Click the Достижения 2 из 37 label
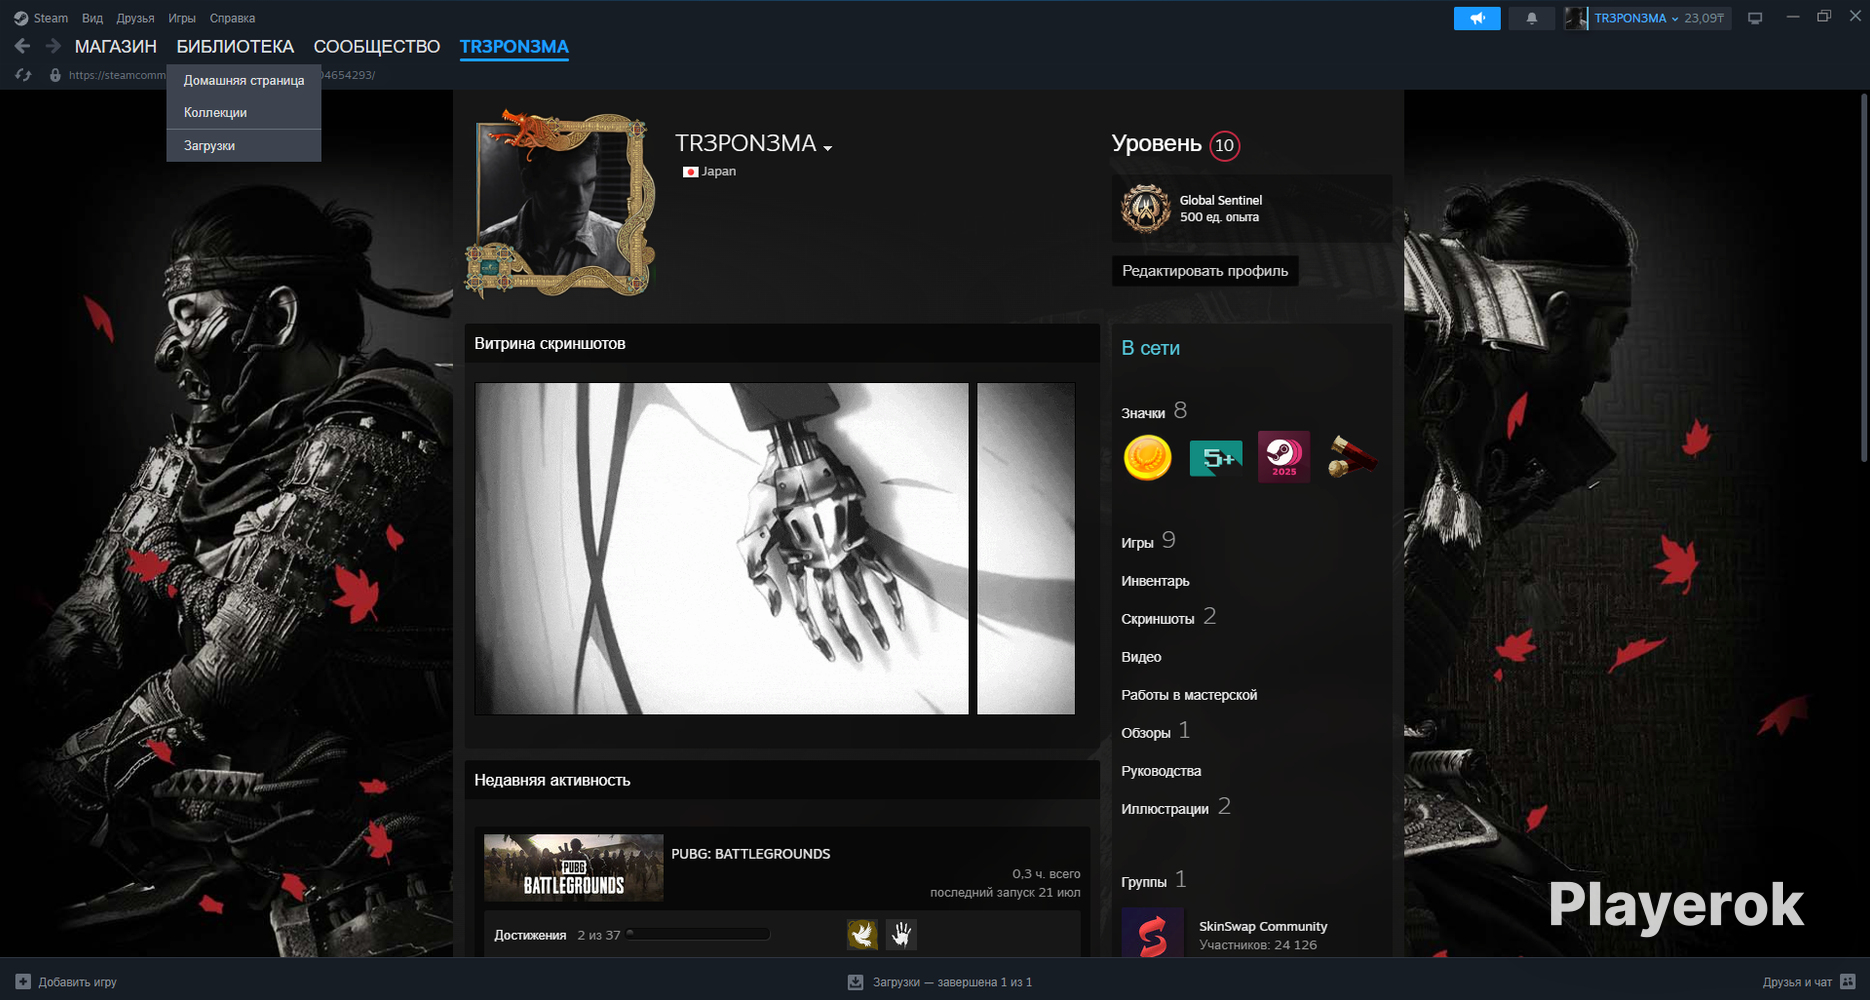This screenshot has height=1000, width=1870. (557, 935)
